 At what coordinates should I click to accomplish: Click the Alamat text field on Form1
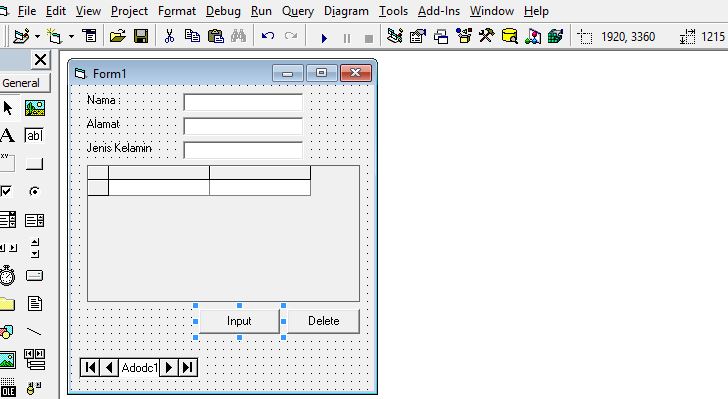coord(243,126)
